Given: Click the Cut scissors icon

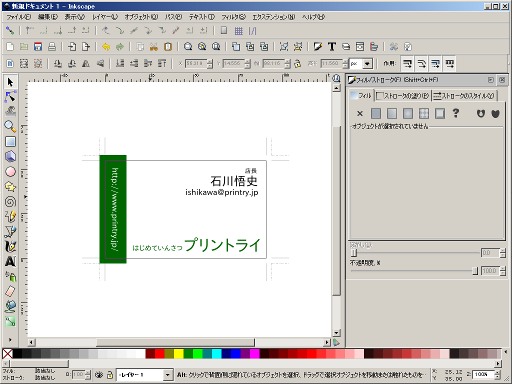Looking at the screenshot, I should coord(154,47).
